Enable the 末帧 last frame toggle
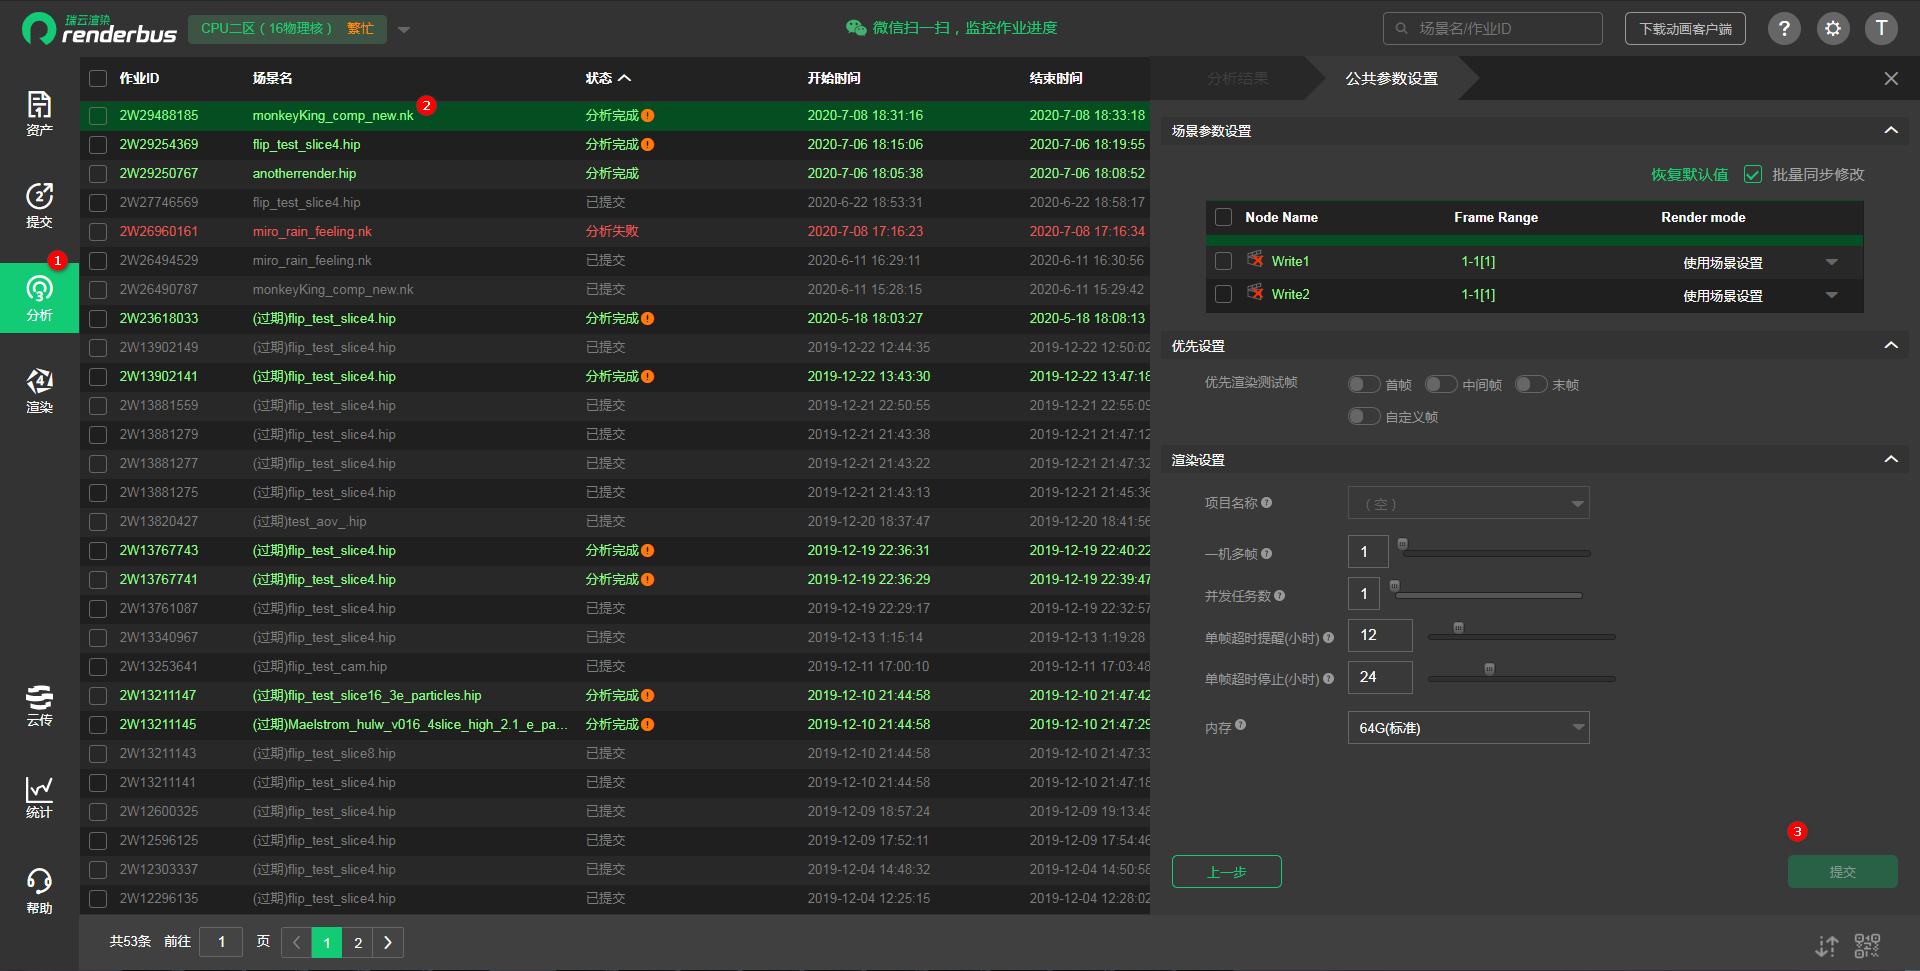The height and width of the screenshot is (971, 1920). click(1531, 384)
